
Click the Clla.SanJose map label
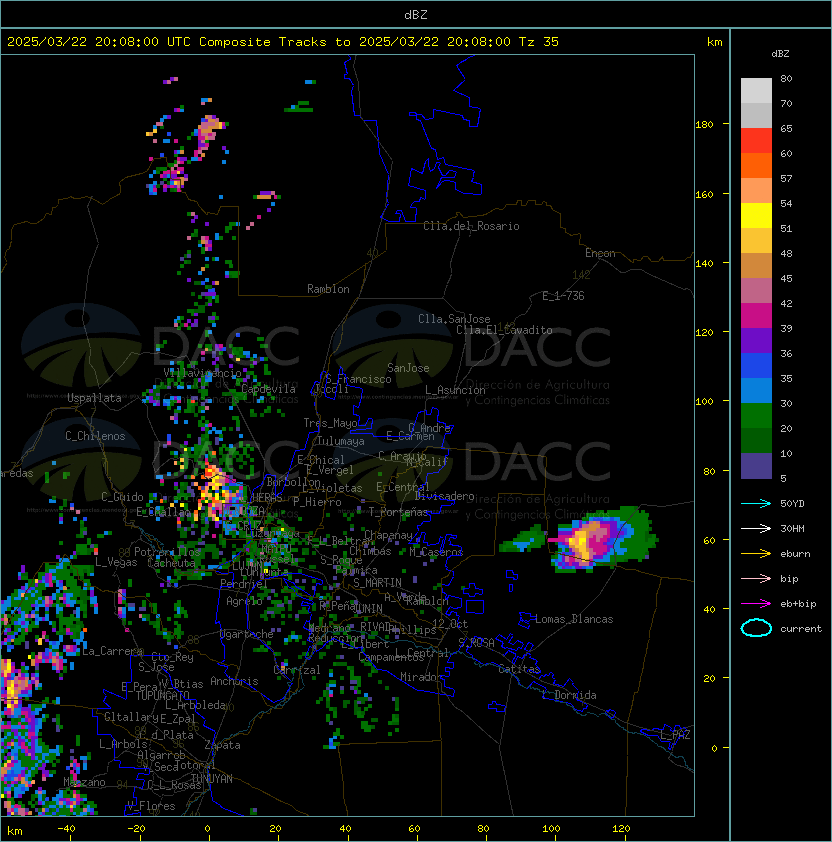pyautogui.click(x=454, y=319)
